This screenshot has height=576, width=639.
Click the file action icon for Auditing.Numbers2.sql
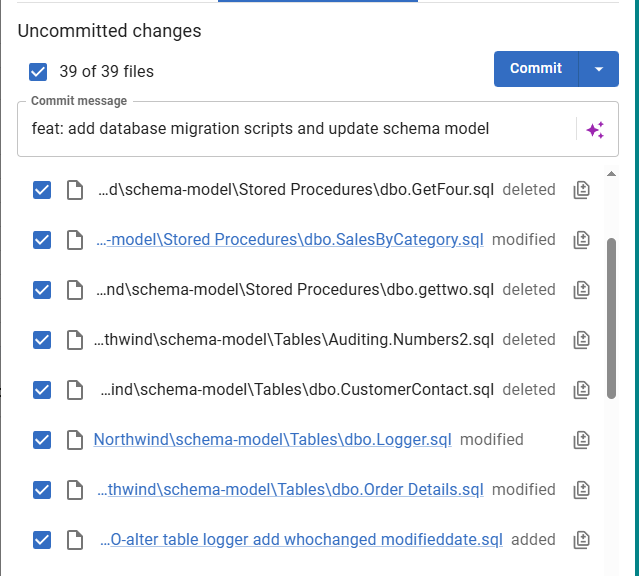pos(581,339)
